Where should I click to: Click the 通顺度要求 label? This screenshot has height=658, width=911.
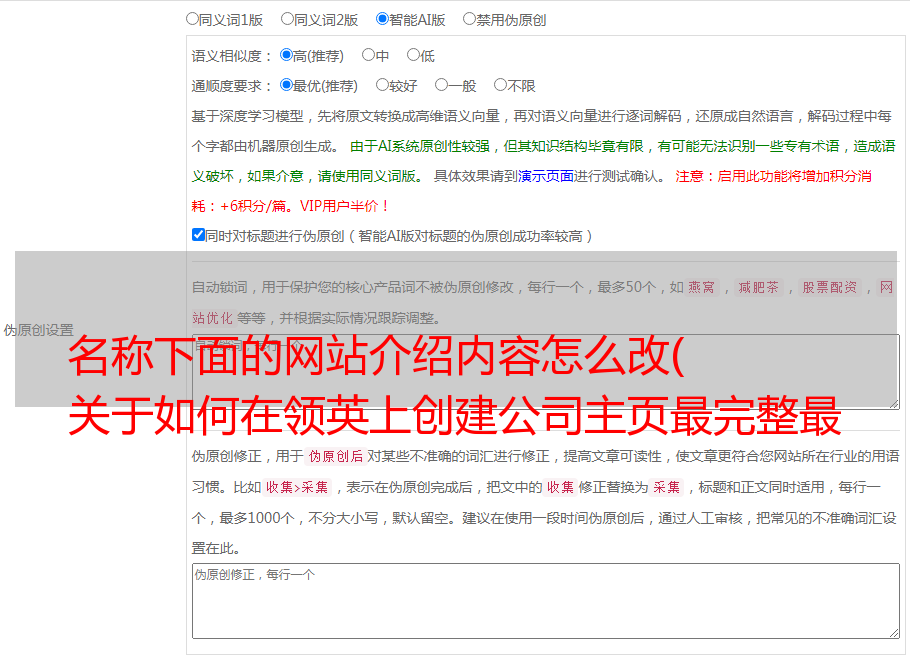(x=232, y=86)
